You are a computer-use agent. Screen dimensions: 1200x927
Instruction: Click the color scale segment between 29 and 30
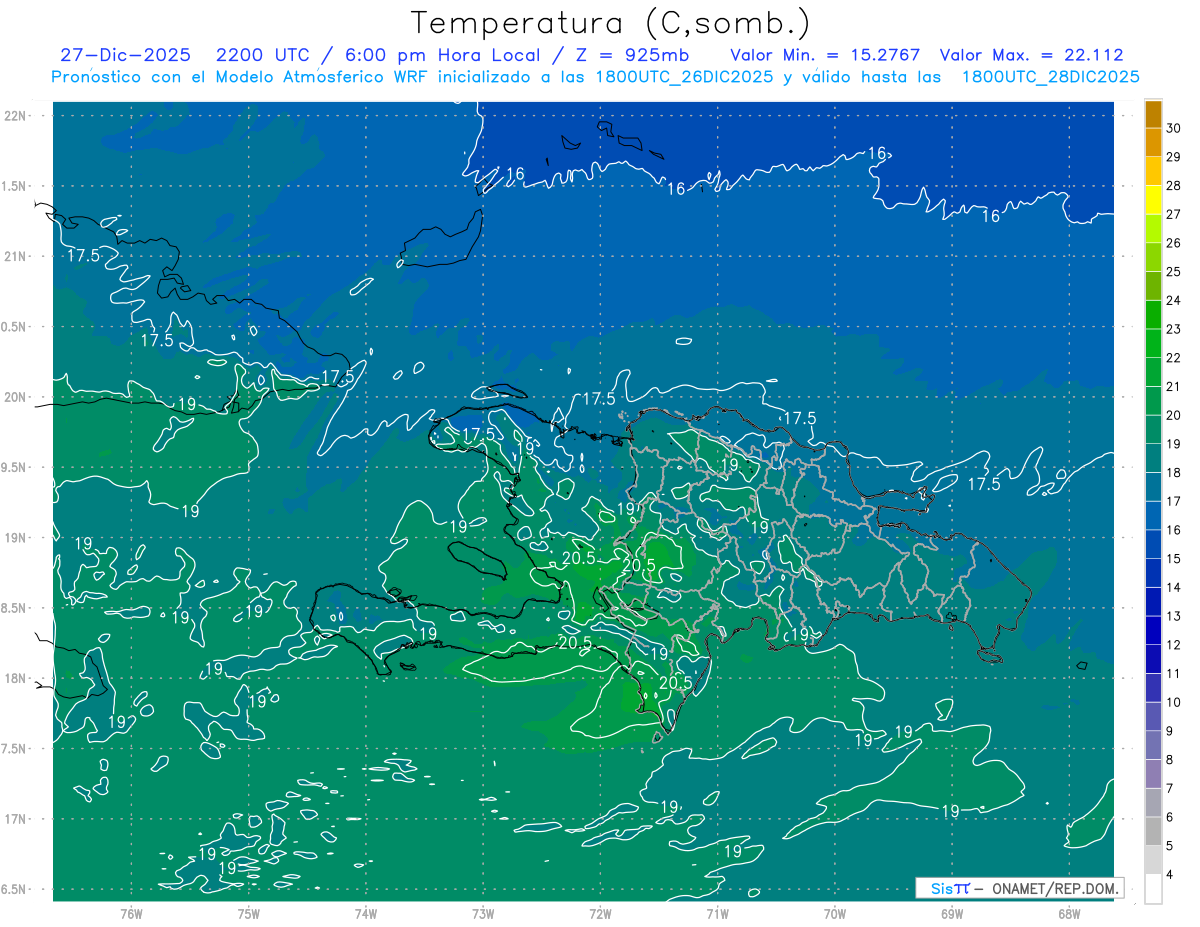pyautogui.click(x=1153, y=143)
